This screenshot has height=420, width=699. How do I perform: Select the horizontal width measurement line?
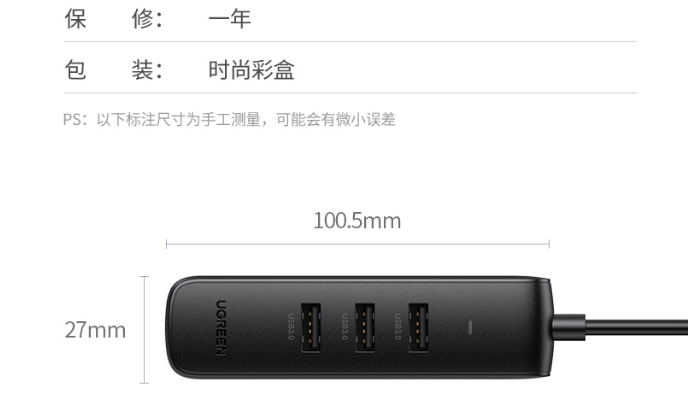click(358, 244)
